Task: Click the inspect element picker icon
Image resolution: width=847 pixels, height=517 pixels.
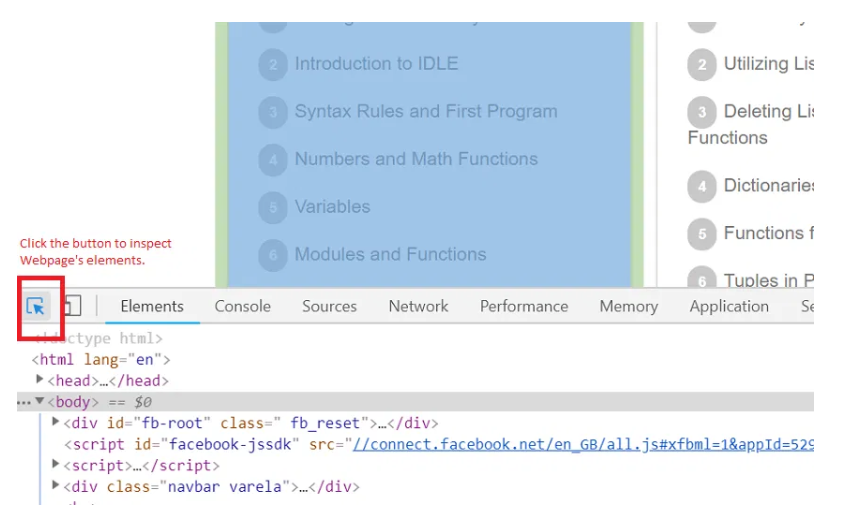Action: pos(36,306)
